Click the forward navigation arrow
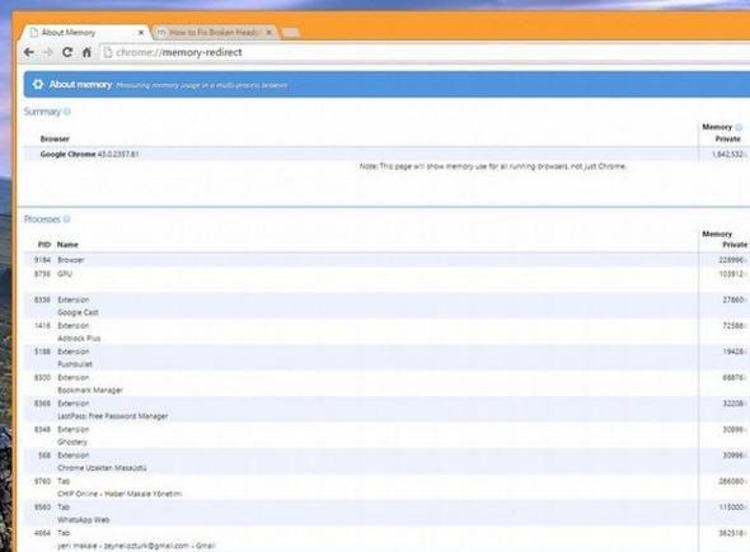Screen dimensions: 750x552 click(x=48, y=52)
